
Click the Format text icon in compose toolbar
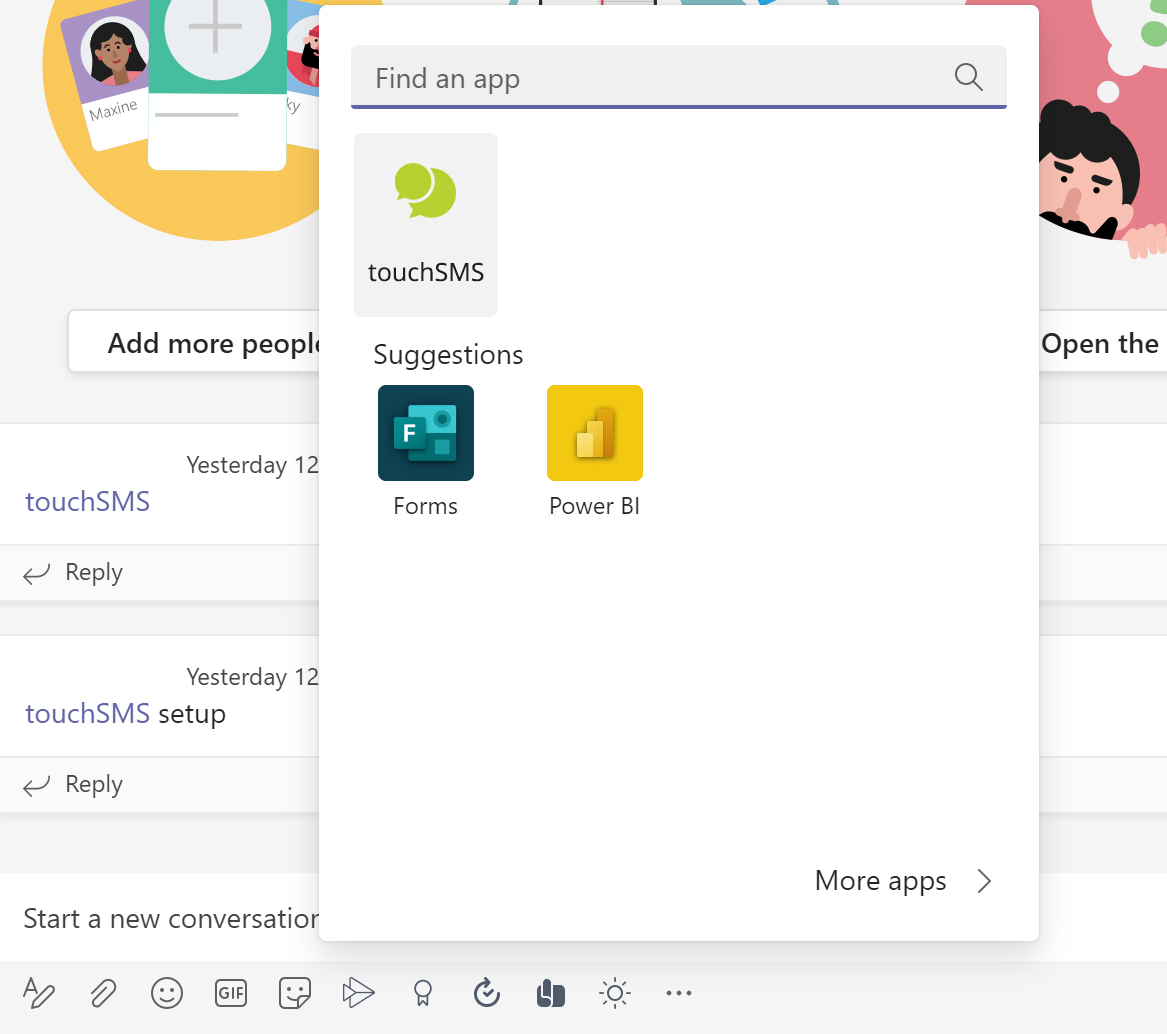tap(39, 993)
